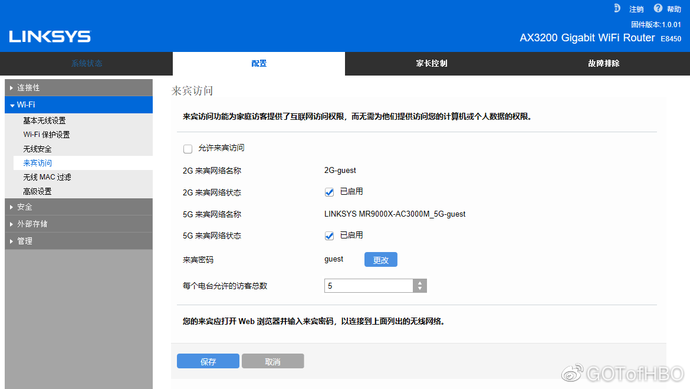Switch to the 系统状态 tab
Screen dimensions: 690x389
pos(87,63)
